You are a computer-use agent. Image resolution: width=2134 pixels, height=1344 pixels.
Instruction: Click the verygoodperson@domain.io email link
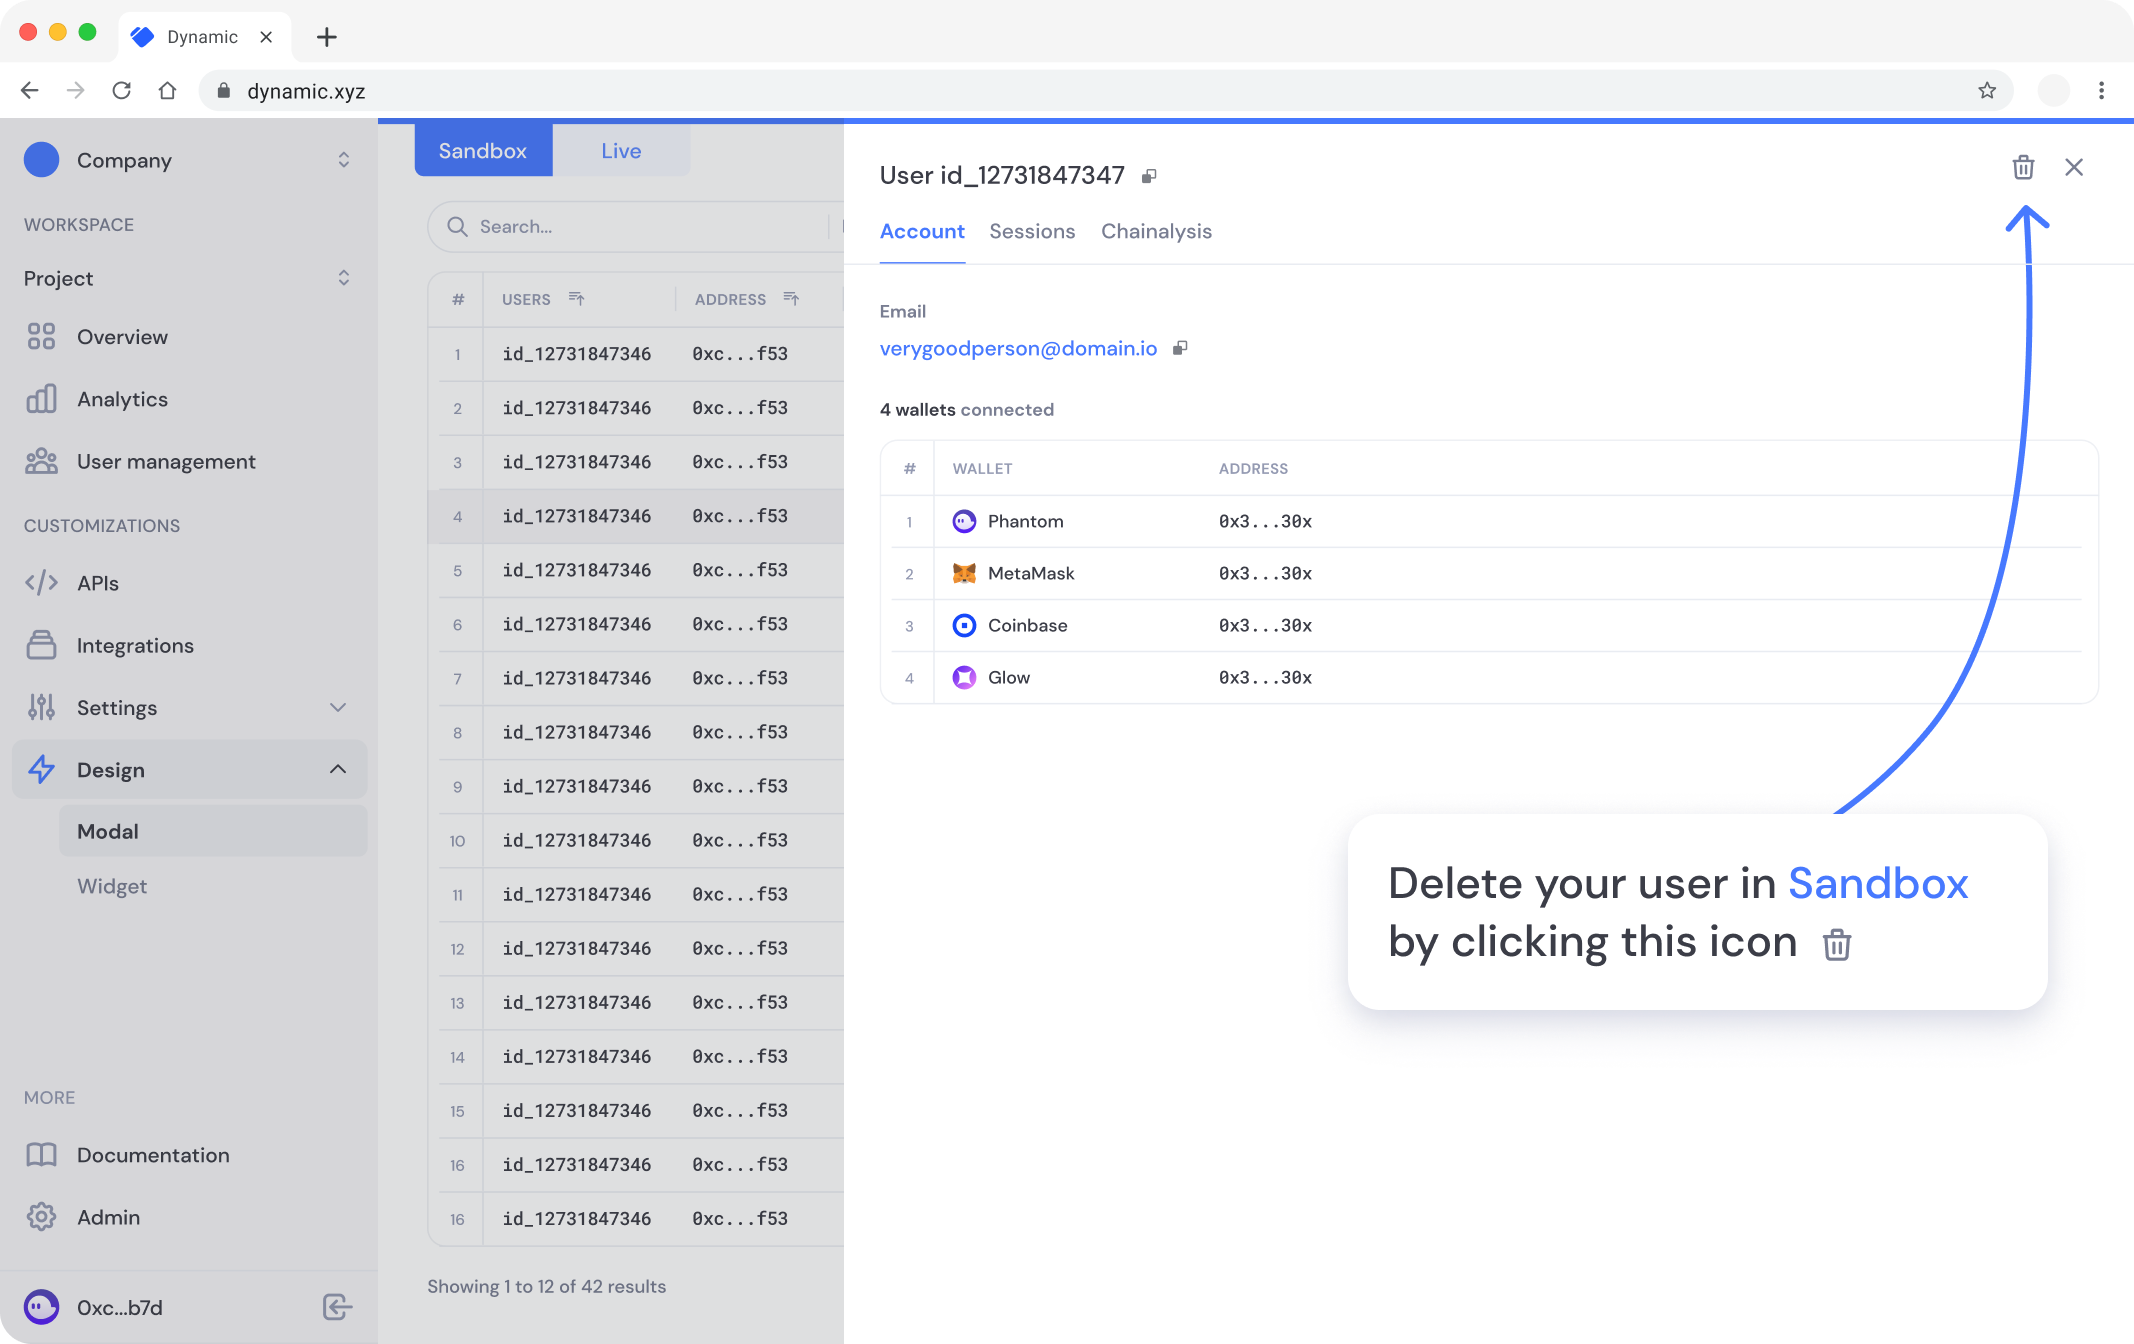coord(1017,348)
